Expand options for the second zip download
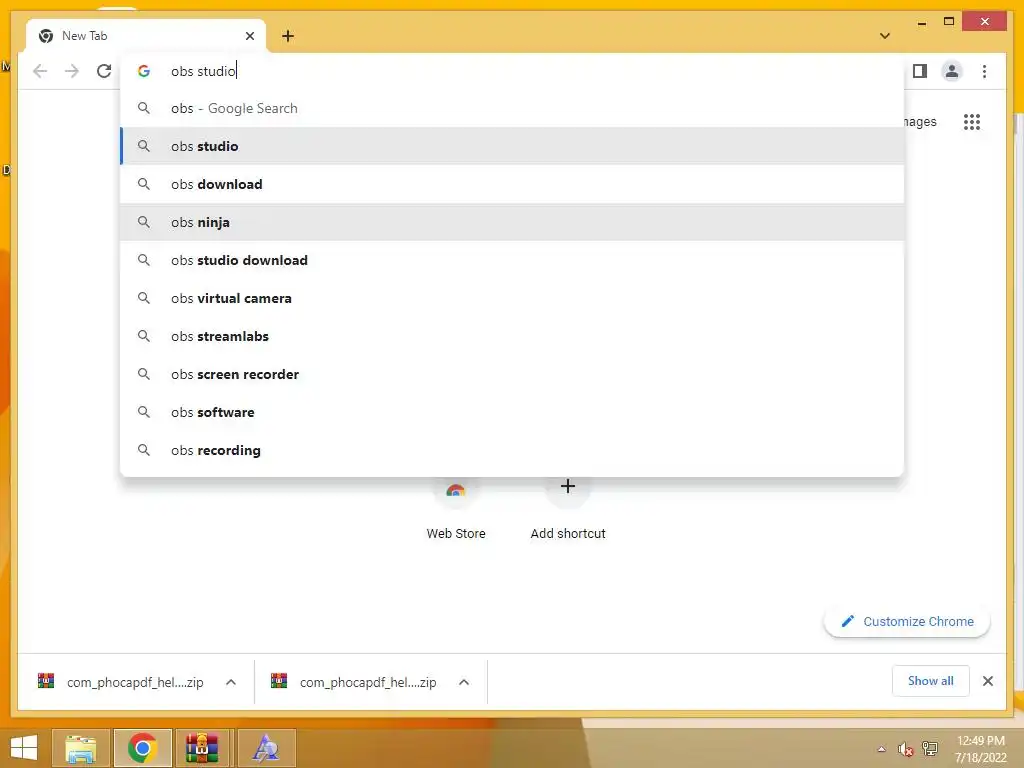This screenshot has width=1024, height=768. [464, 682]
